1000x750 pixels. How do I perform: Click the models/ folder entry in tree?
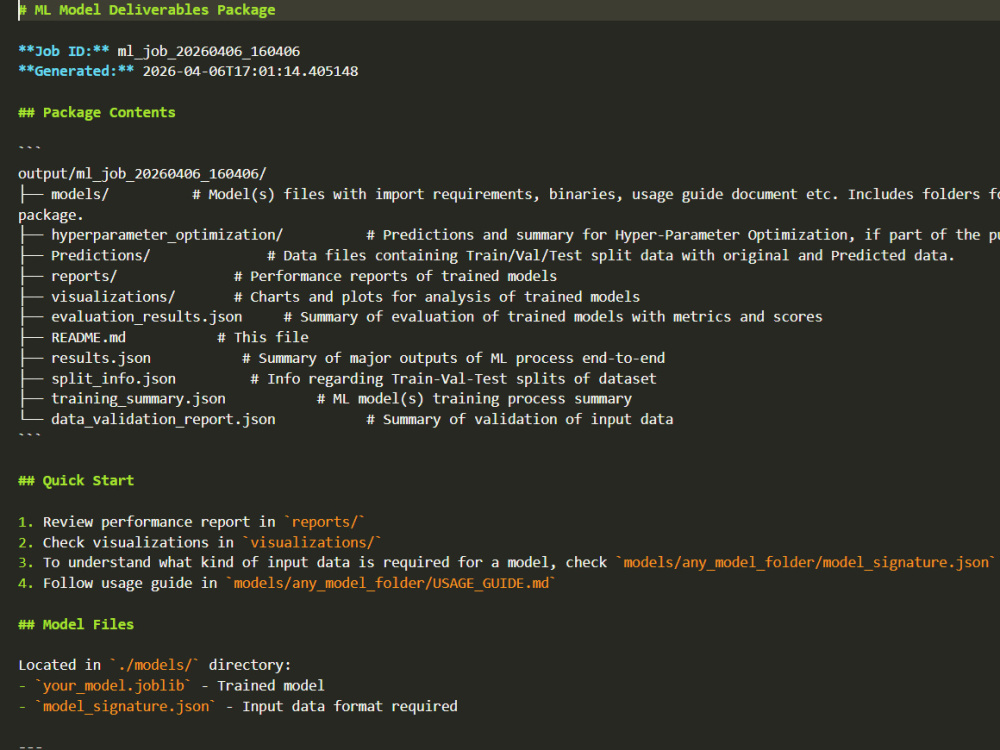tap(80, 195)
